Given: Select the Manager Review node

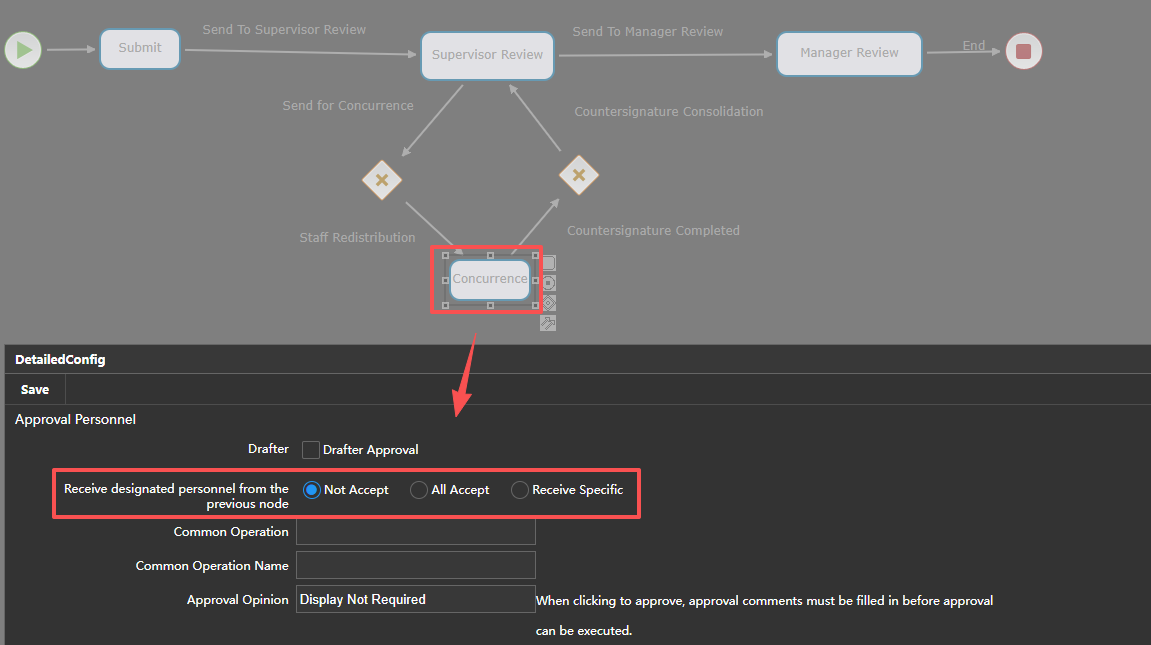Looking at the screenshot, I should pyautogui.click(x=849, y=53).
